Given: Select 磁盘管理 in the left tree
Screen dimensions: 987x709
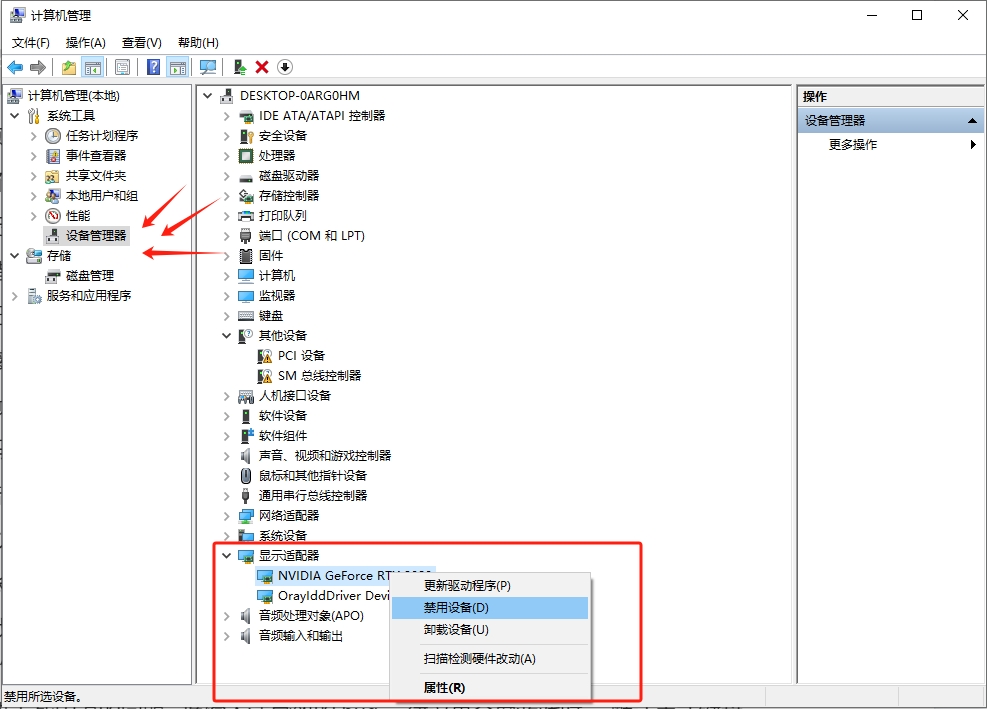Looking at the screenshot, I should (90, 276).
